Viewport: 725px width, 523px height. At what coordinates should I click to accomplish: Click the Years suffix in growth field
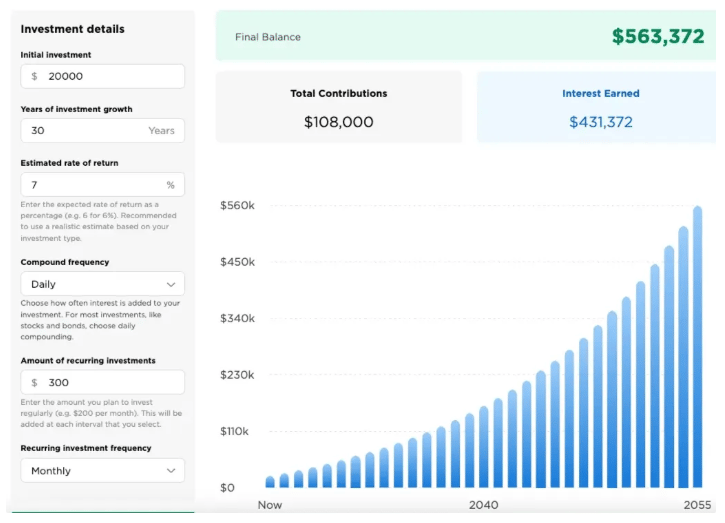(161, 130)
